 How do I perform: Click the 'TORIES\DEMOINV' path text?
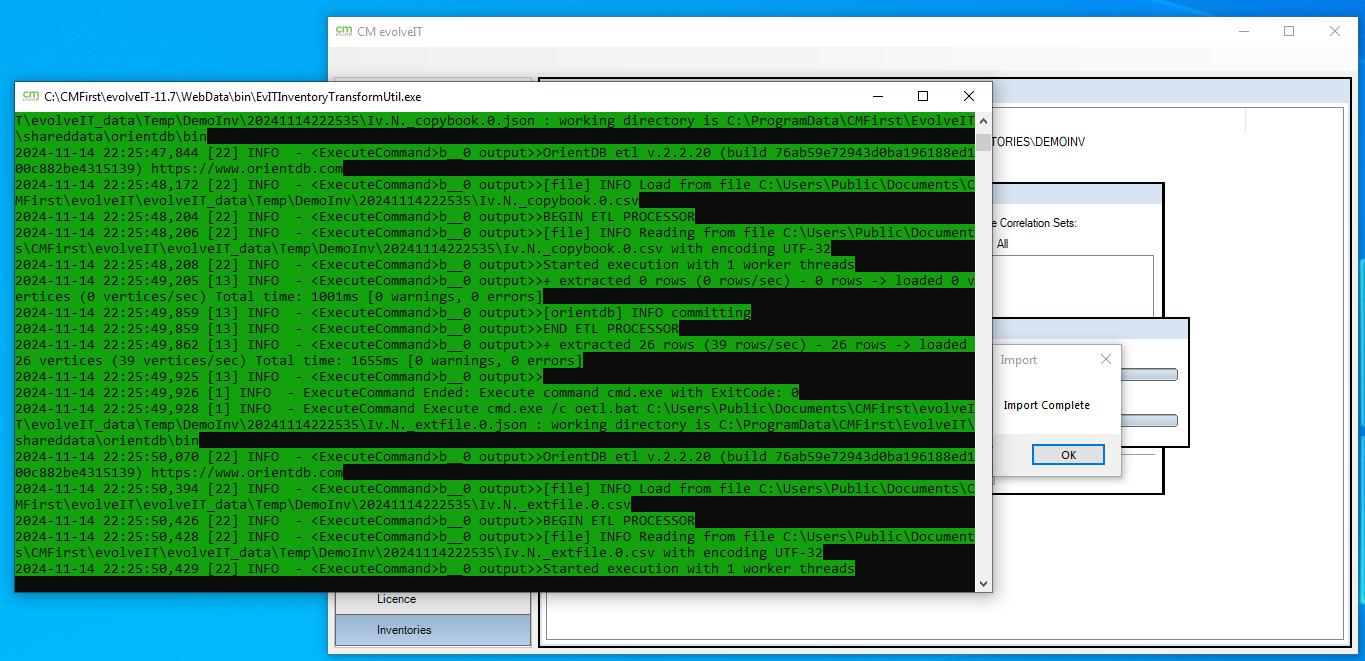1039,142
